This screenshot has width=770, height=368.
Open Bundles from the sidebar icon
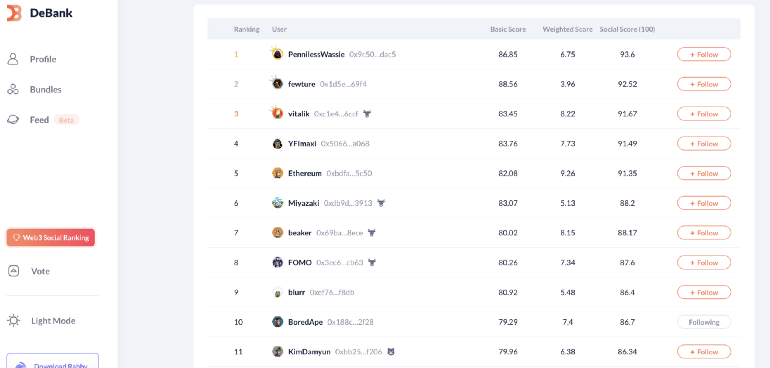[13, 89]
